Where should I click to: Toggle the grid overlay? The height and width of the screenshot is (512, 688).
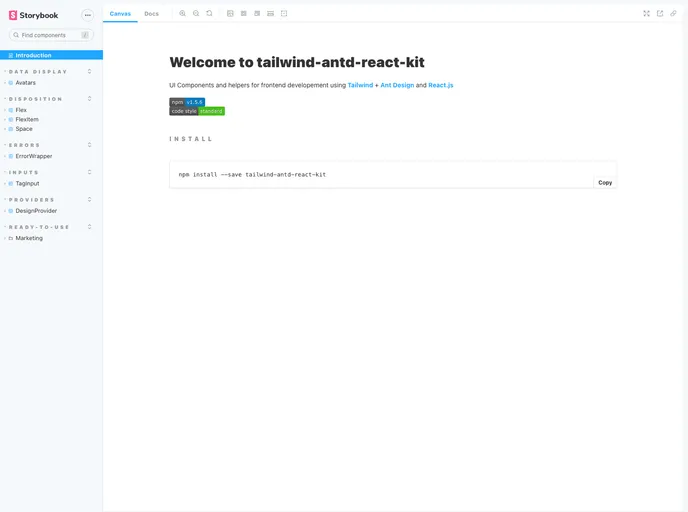[x=244, y=14]
